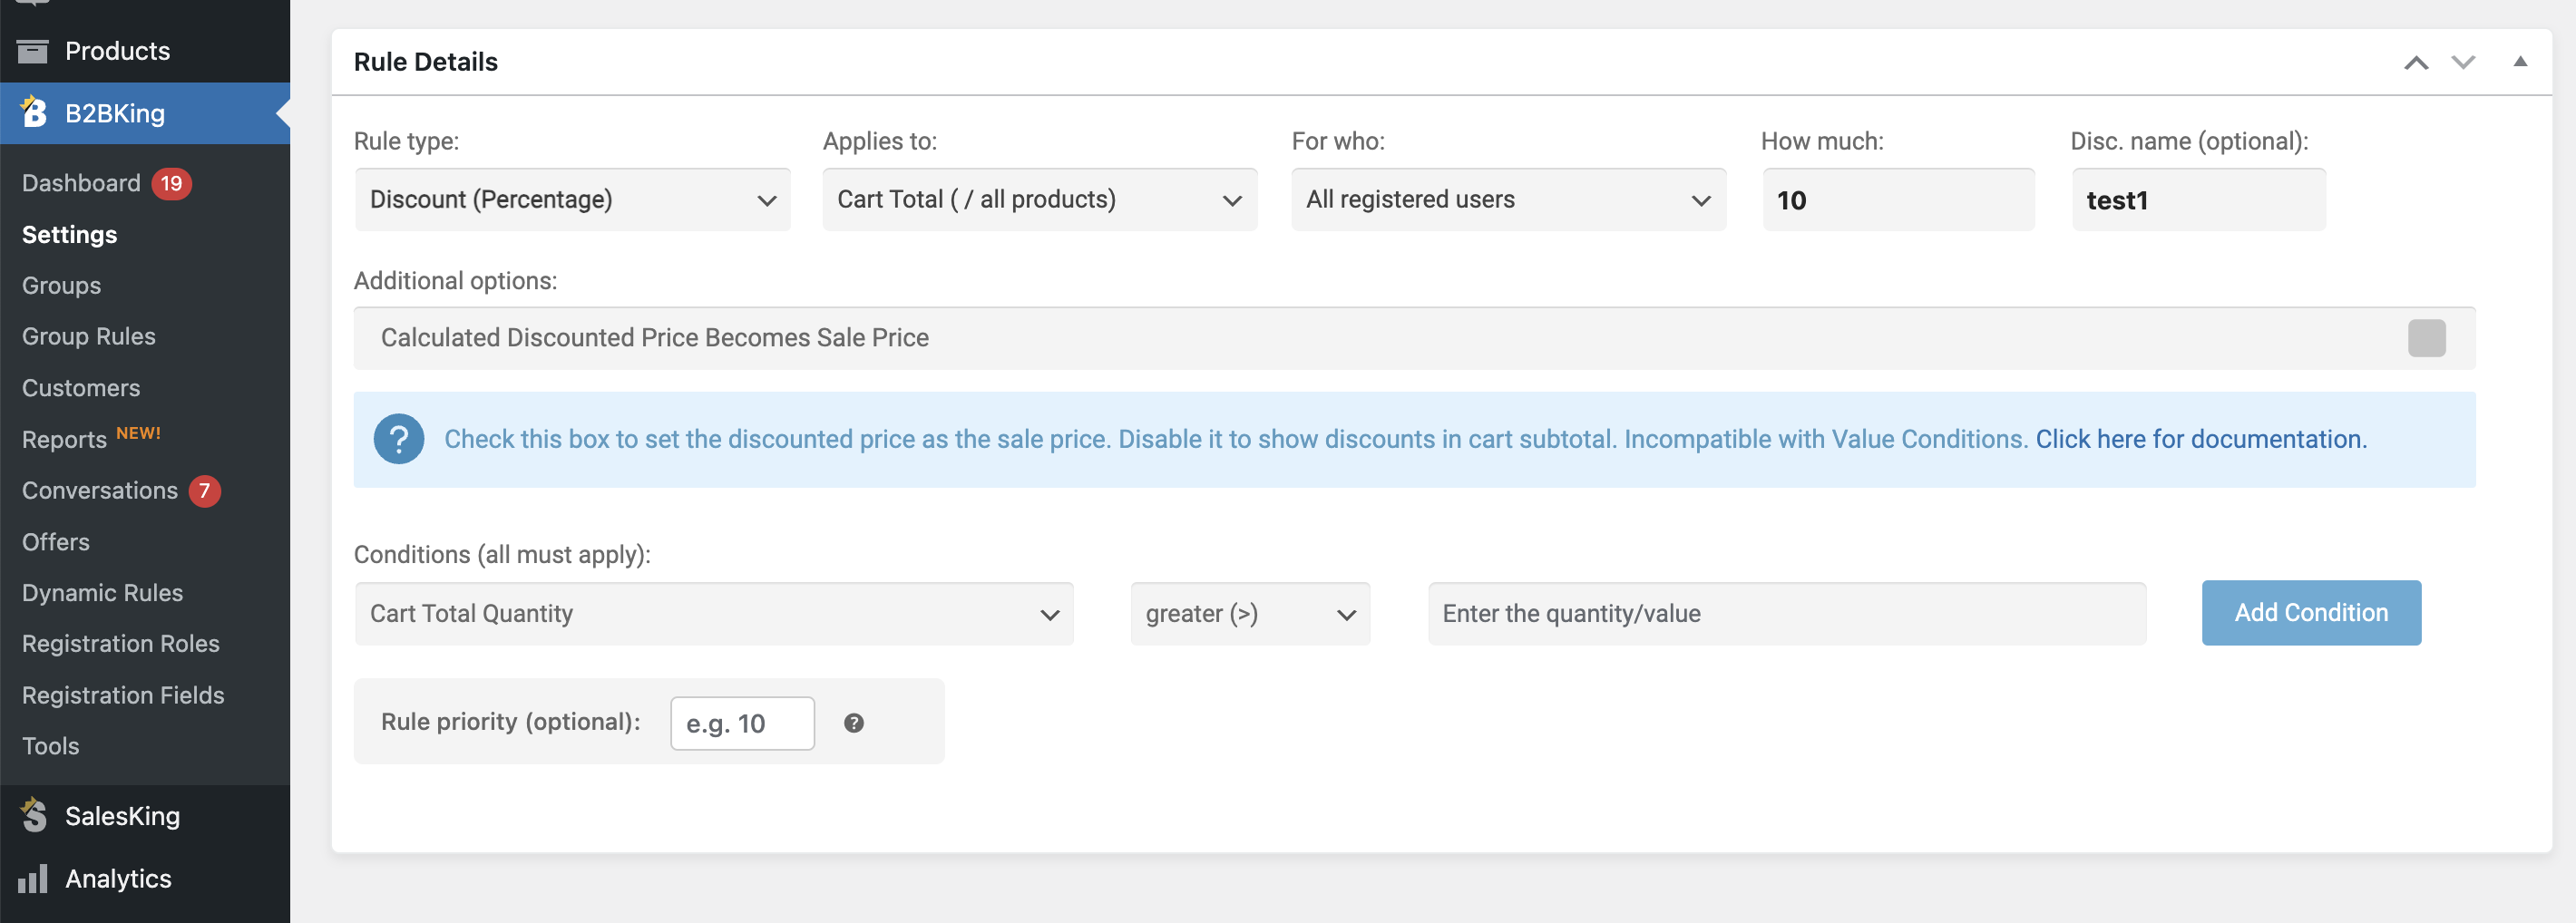Click the blue question mark info icon
This screenshot has height=923, width=2576.
coord(399,439)
